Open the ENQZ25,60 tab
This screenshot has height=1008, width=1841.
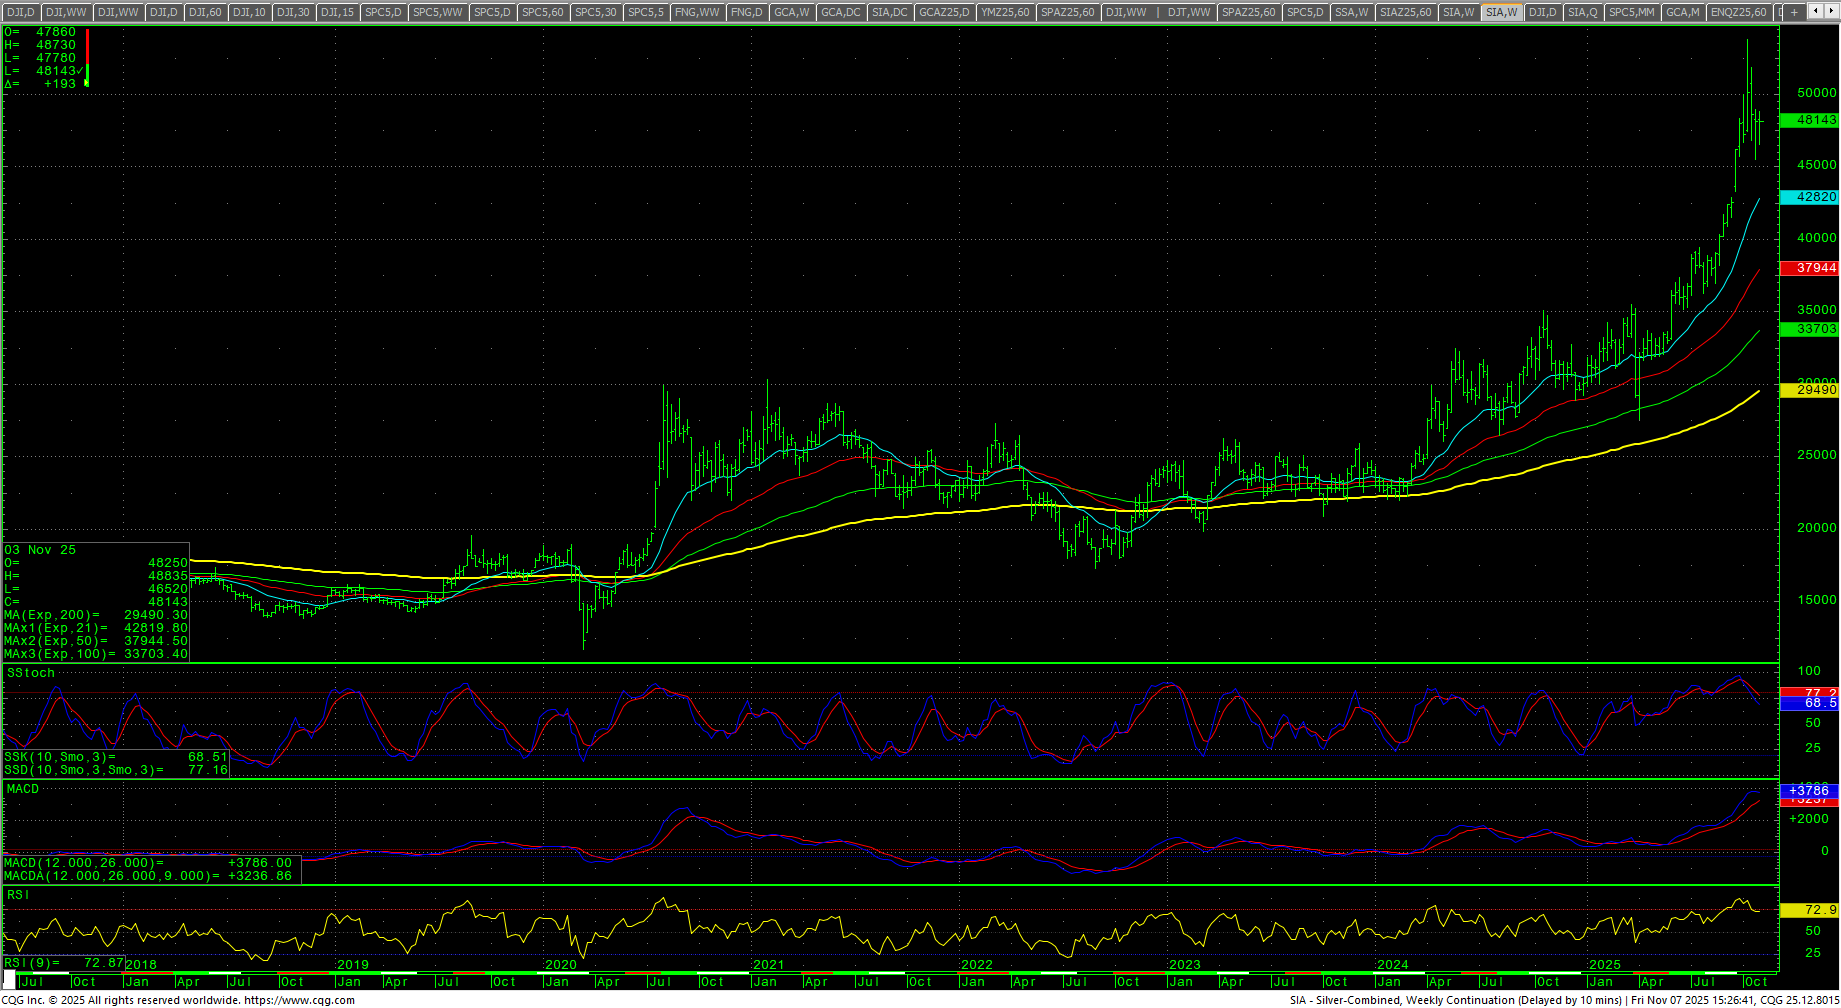click(1738, 12)
